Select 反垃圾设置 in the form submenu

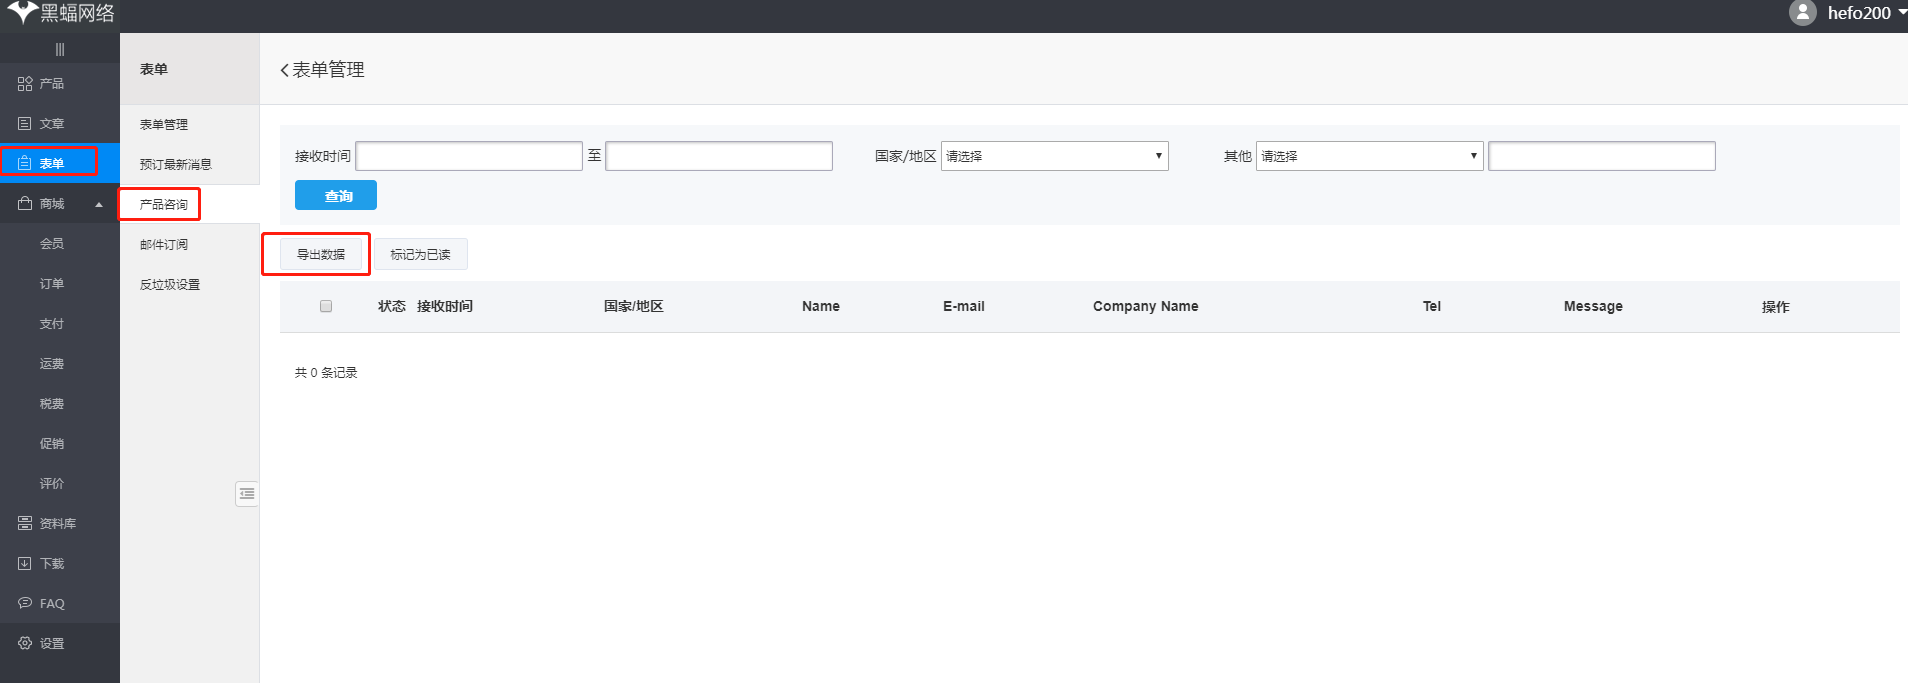click(170, 285)
